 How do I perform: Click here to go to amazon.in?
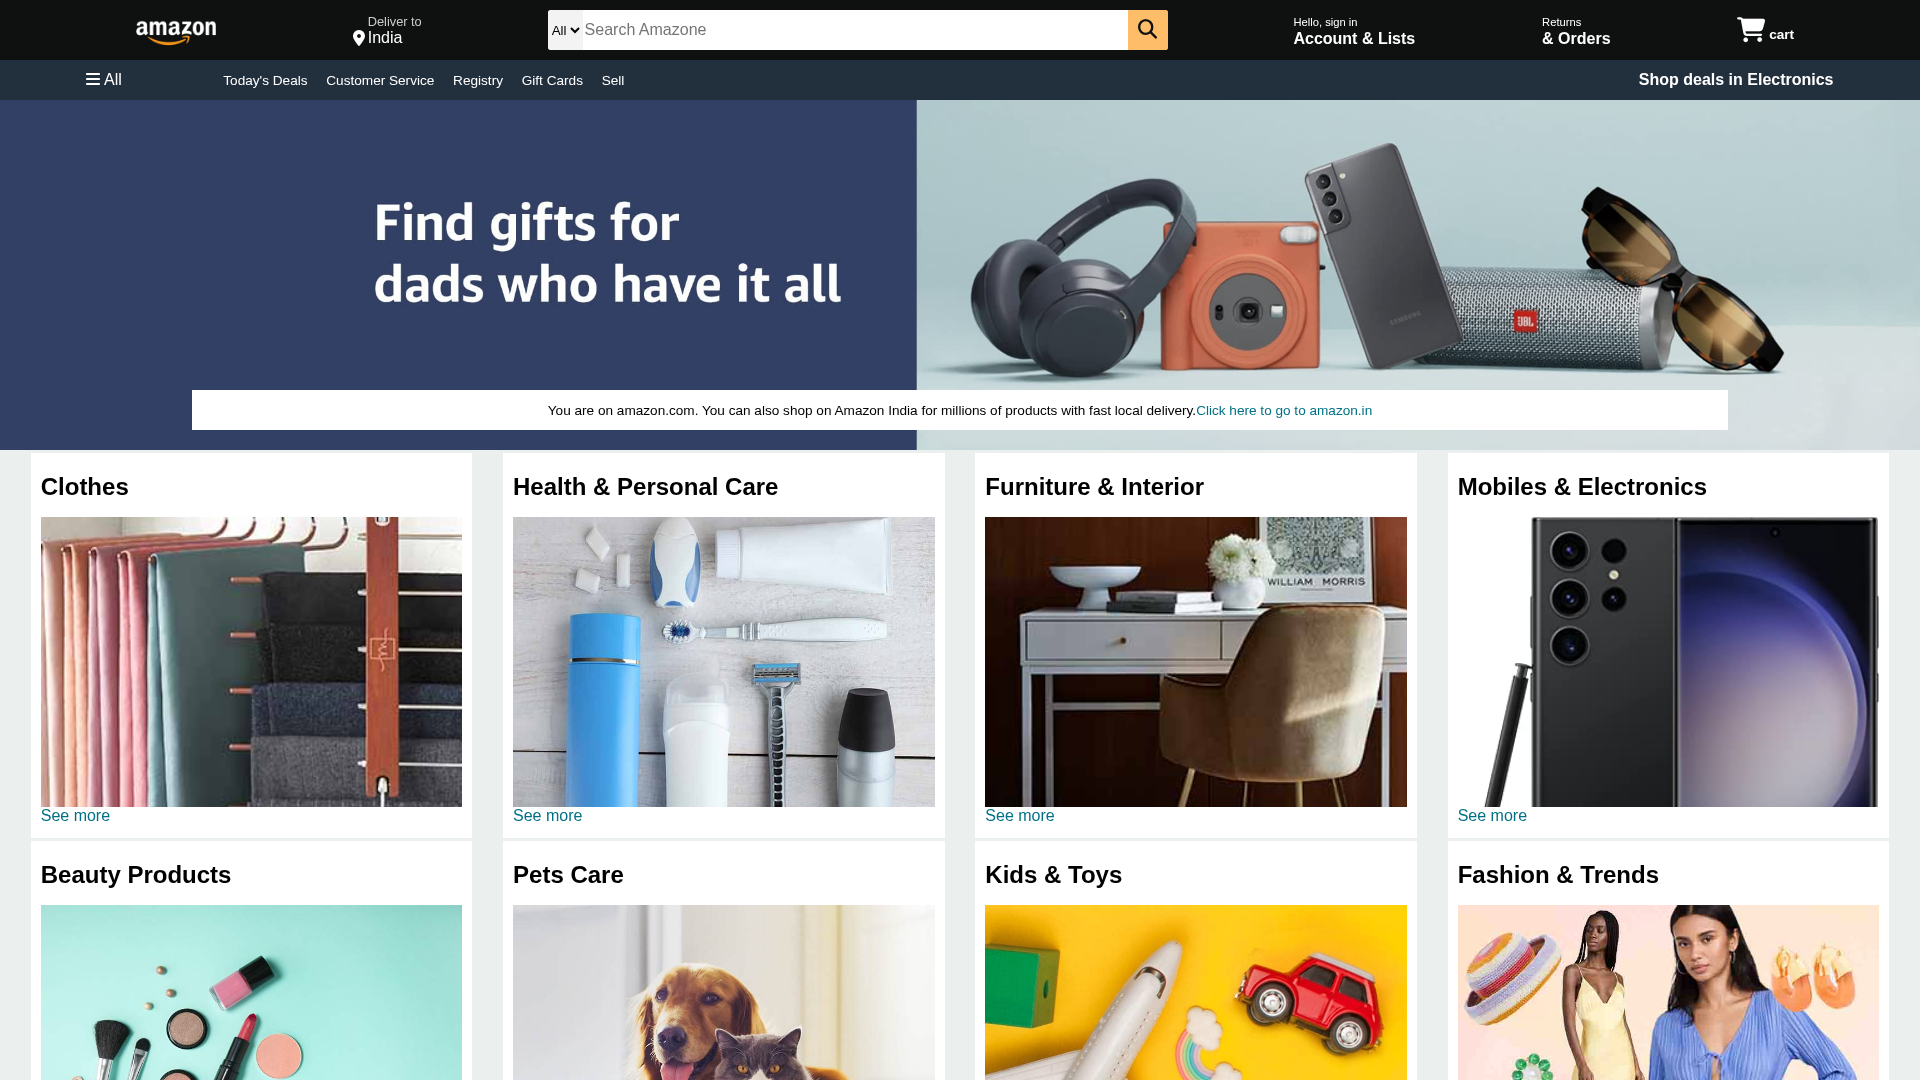tap(1284, 410)
